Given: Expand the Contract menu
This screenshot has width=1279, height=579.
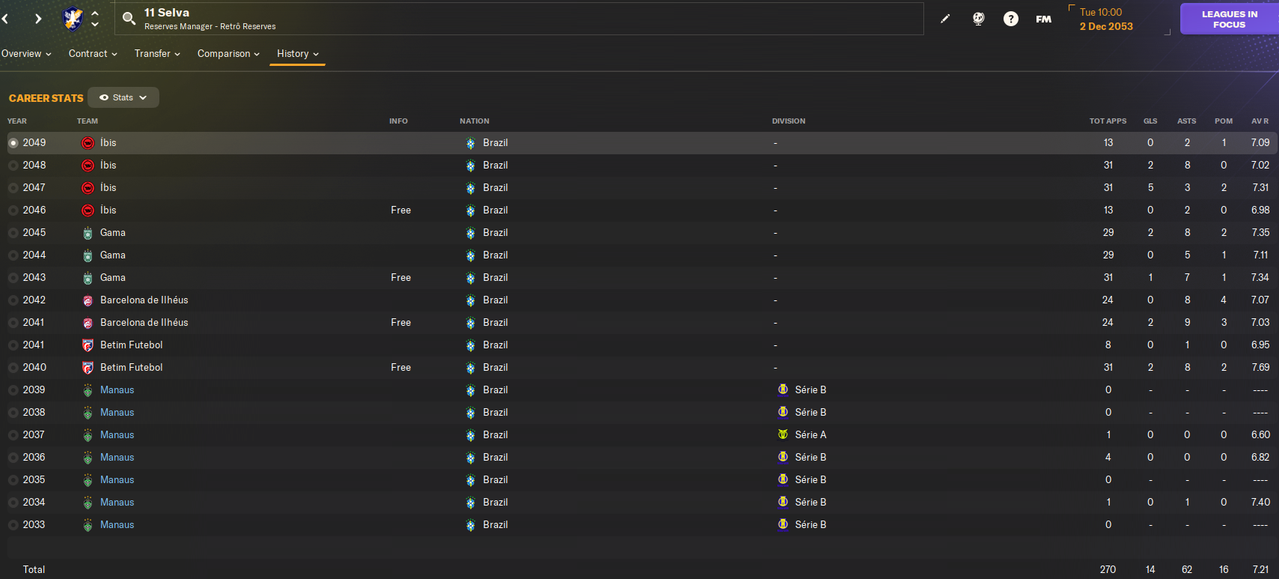Looking at the screenshot, I should [92, 54].
